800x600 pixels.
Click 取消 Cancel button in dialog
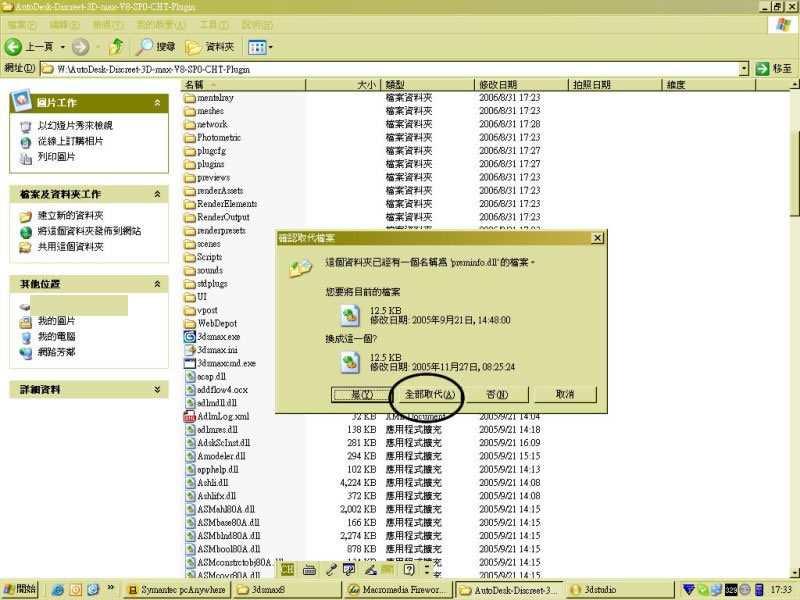tap(565, 394)
